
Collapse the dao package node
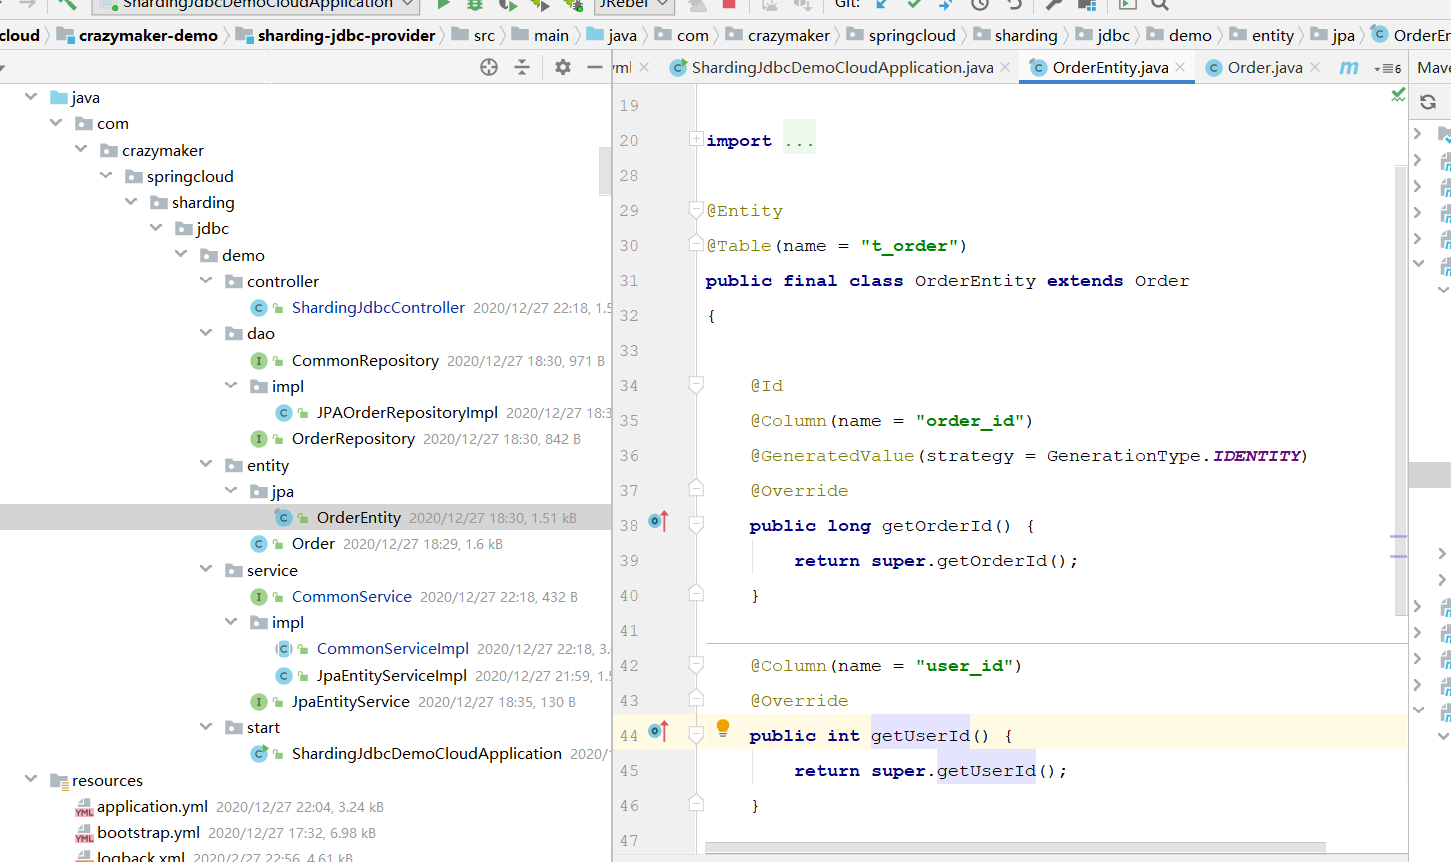pos(206,332)
